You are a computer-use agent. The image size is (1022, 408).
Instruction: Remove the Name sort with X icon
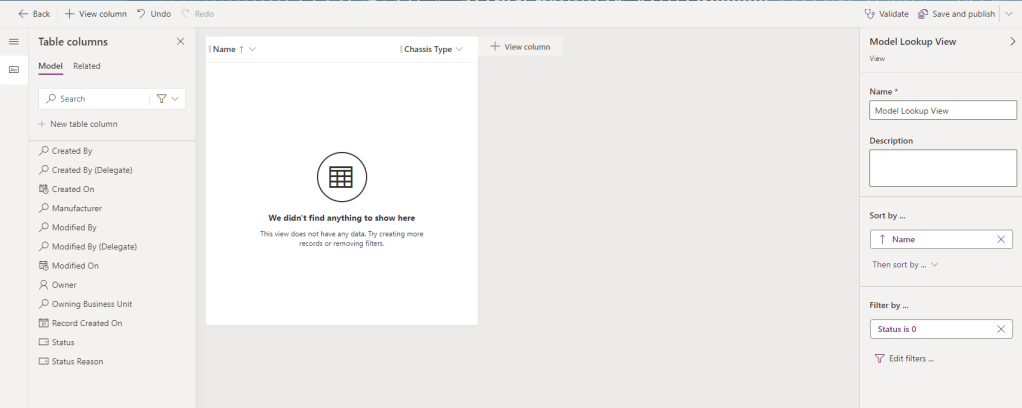click(1001, 240)
